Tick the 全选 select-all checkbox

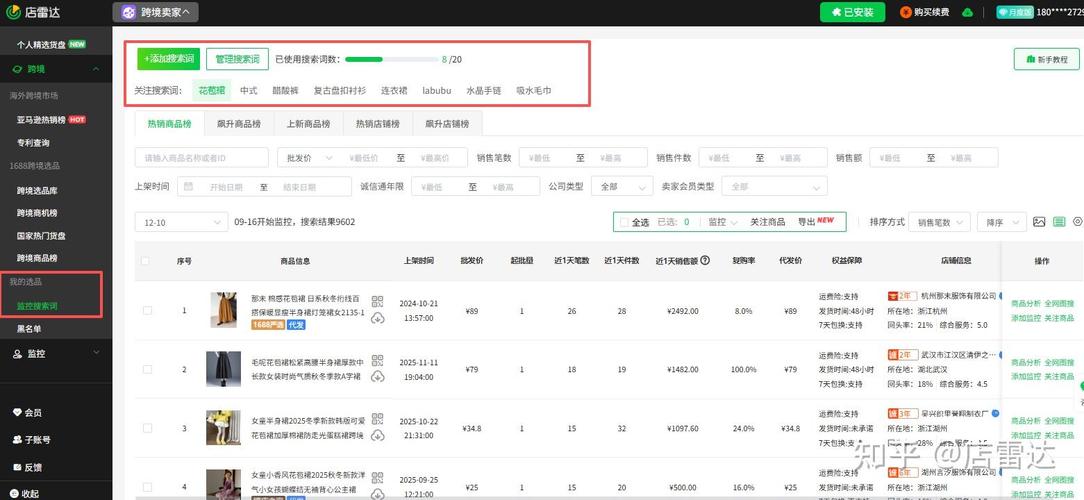tap(624, 222)
